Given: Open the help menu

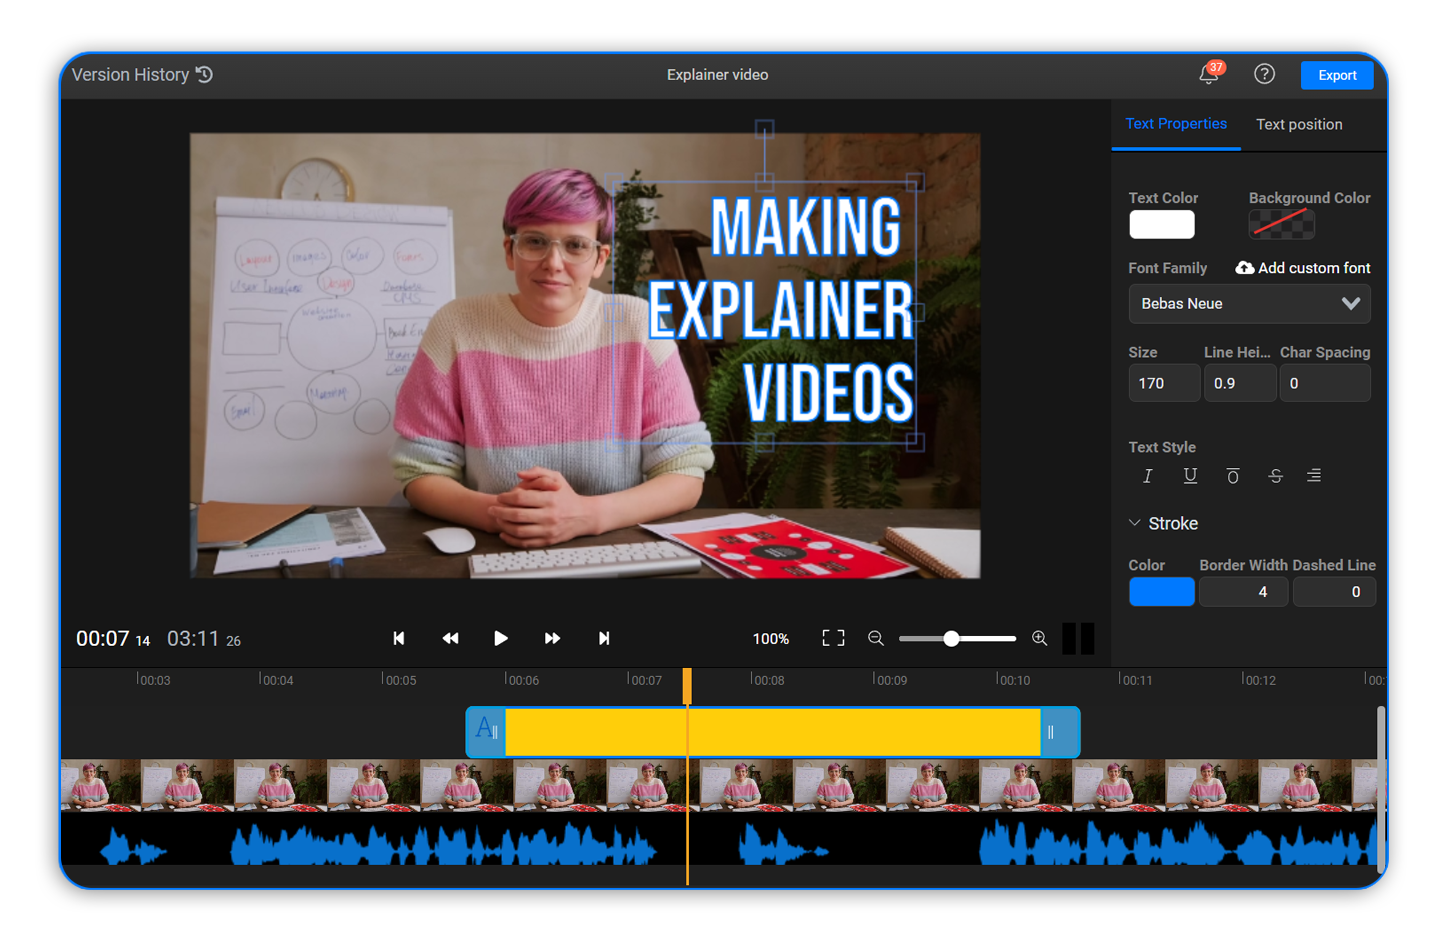Looking at the screenshot, I should [x=1264, y=74].
